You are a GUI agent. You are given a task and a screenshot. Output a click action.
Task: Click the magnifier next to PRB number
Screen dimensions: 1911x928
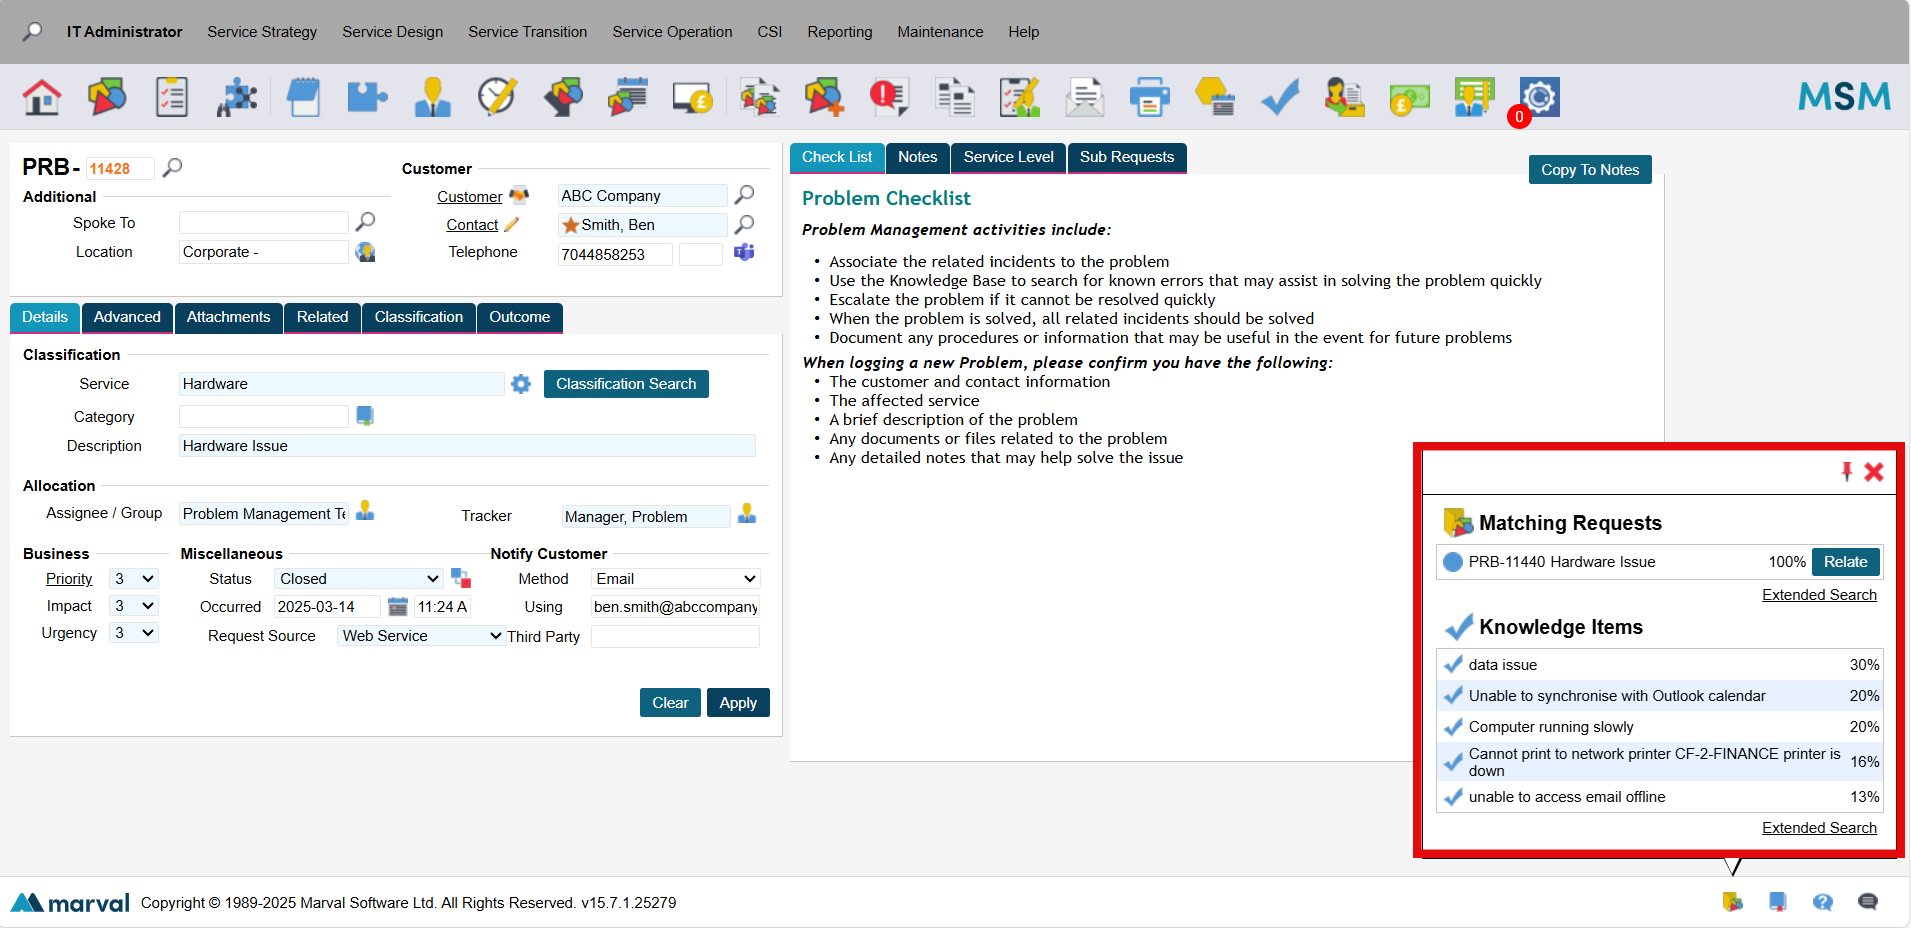point(172,167)
